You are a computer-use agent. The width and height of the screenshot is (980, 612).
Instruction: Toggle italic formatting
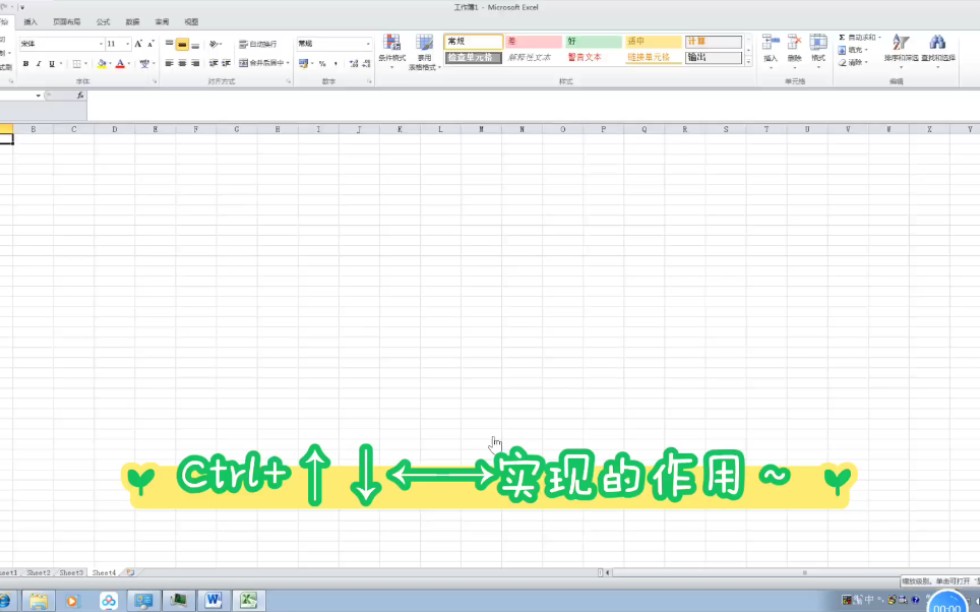38,63
